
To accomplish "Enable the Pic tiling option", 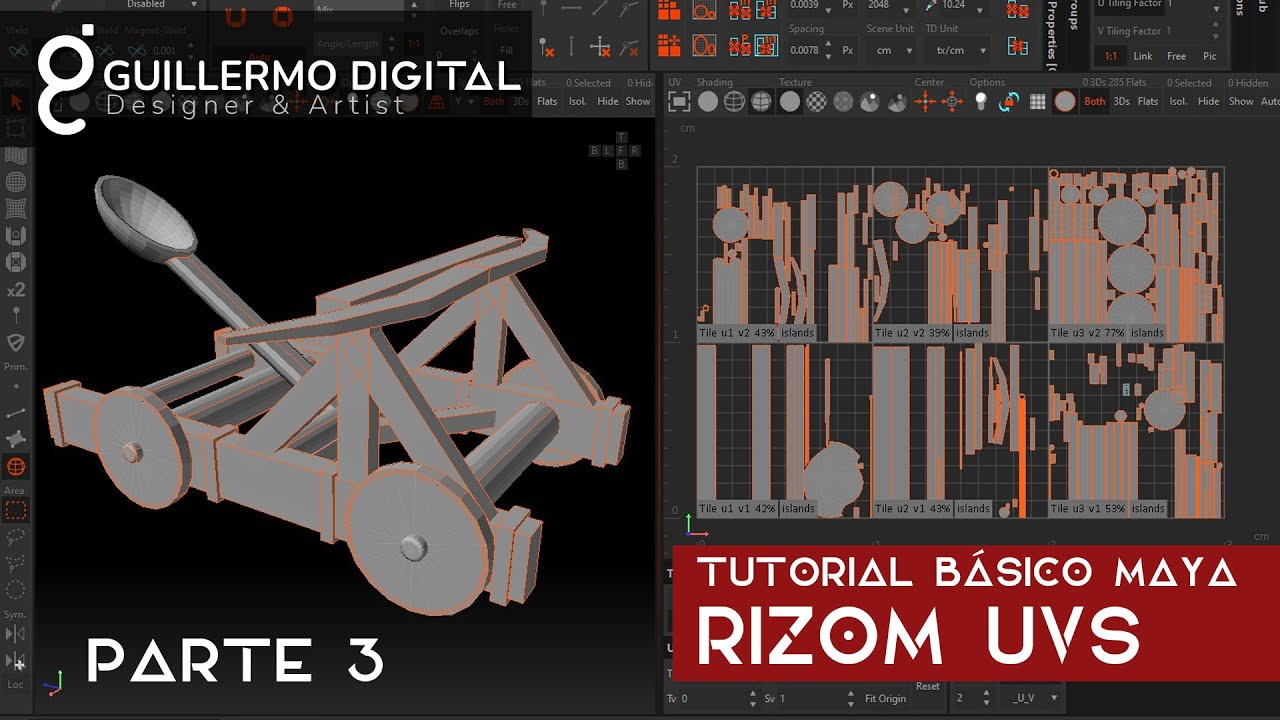I will 1210,56.
